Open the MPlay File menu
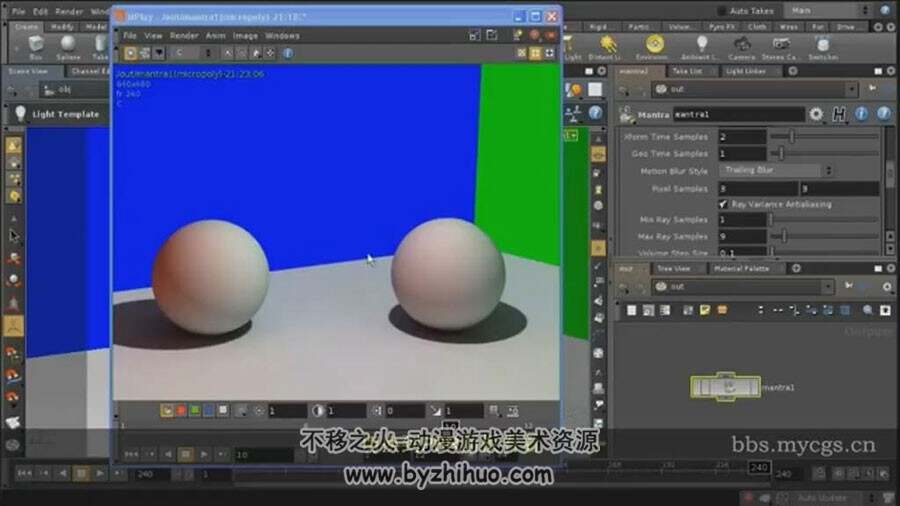Screen dimensions: 900x506 tap(130, 36)
